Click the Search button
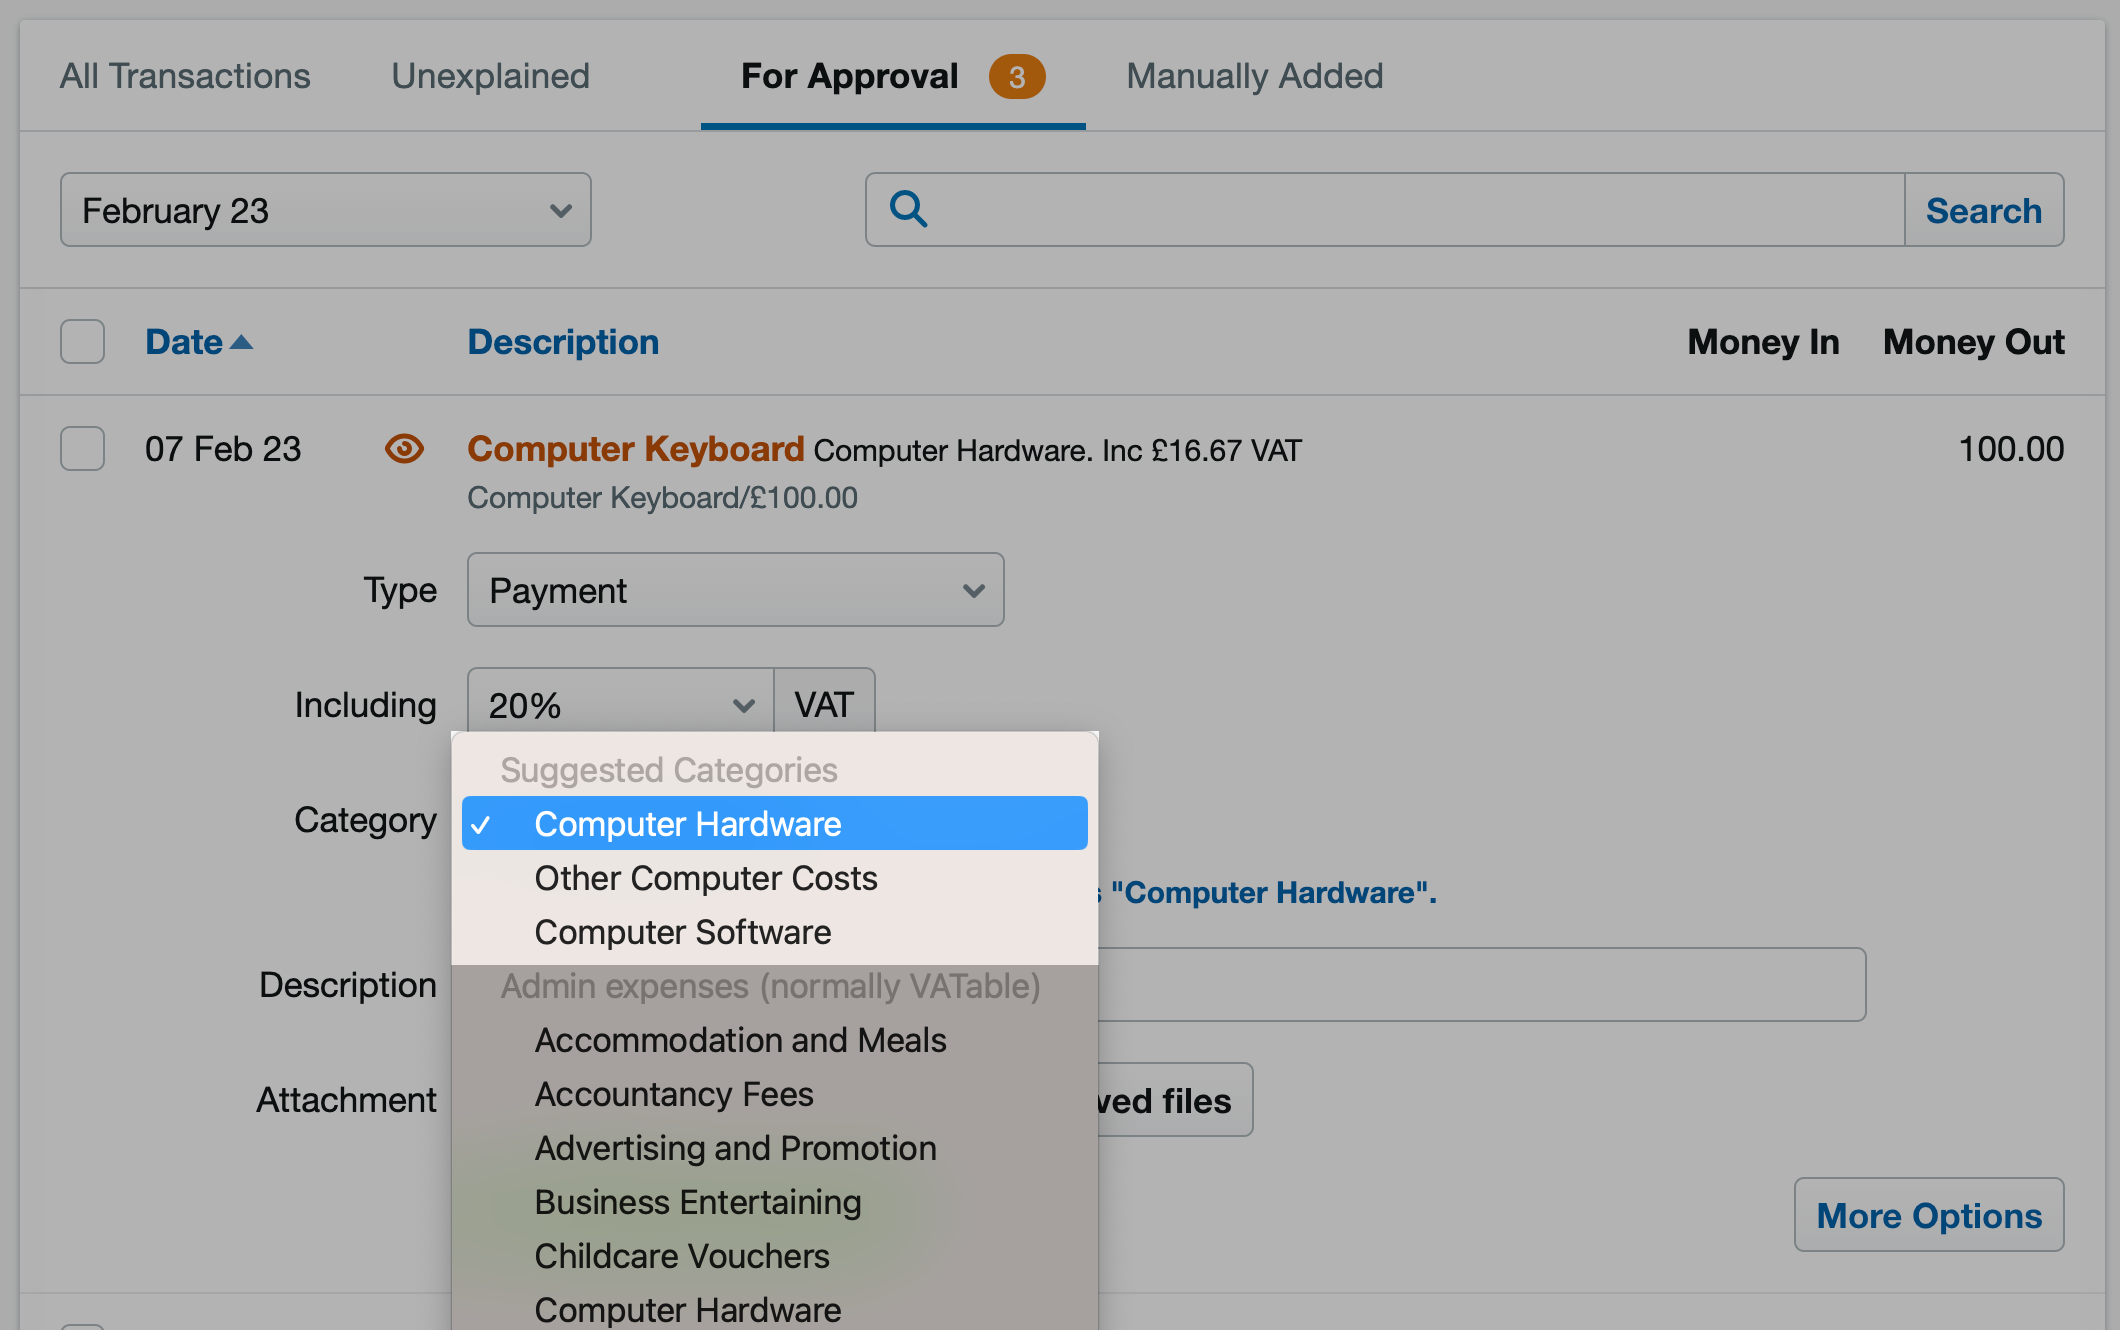Screen dimensions: 2120x1330 click(x=1984, y=210)
